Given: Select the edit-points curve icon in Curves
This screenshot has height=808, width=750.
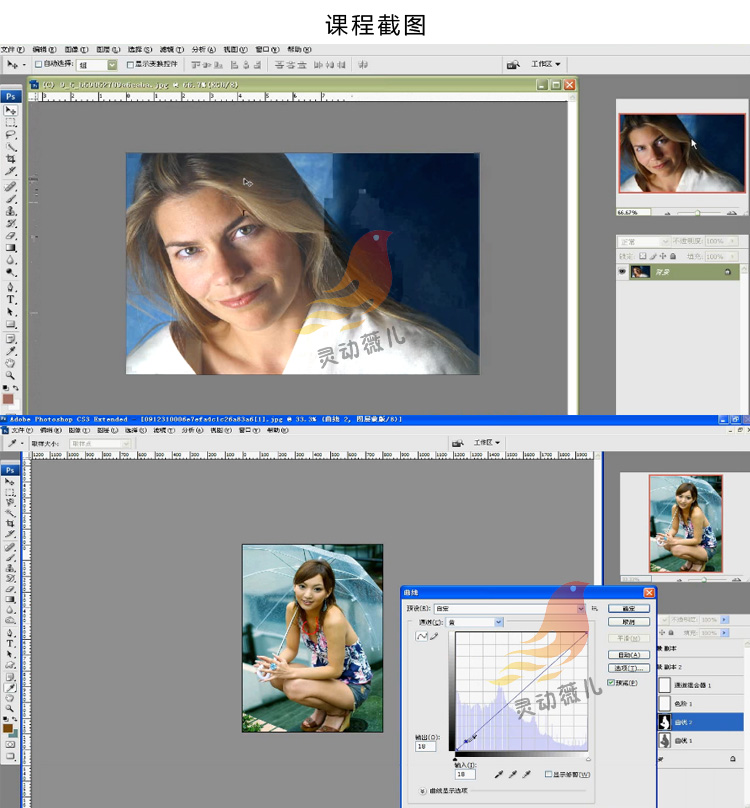Looking at the screenshot, I should pos(423,636).
